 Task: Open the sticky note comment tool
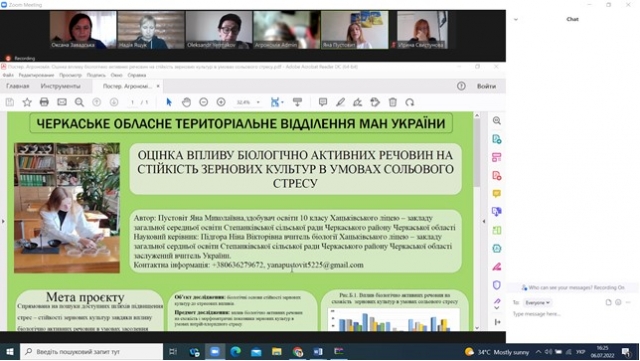tap(323, 102)
